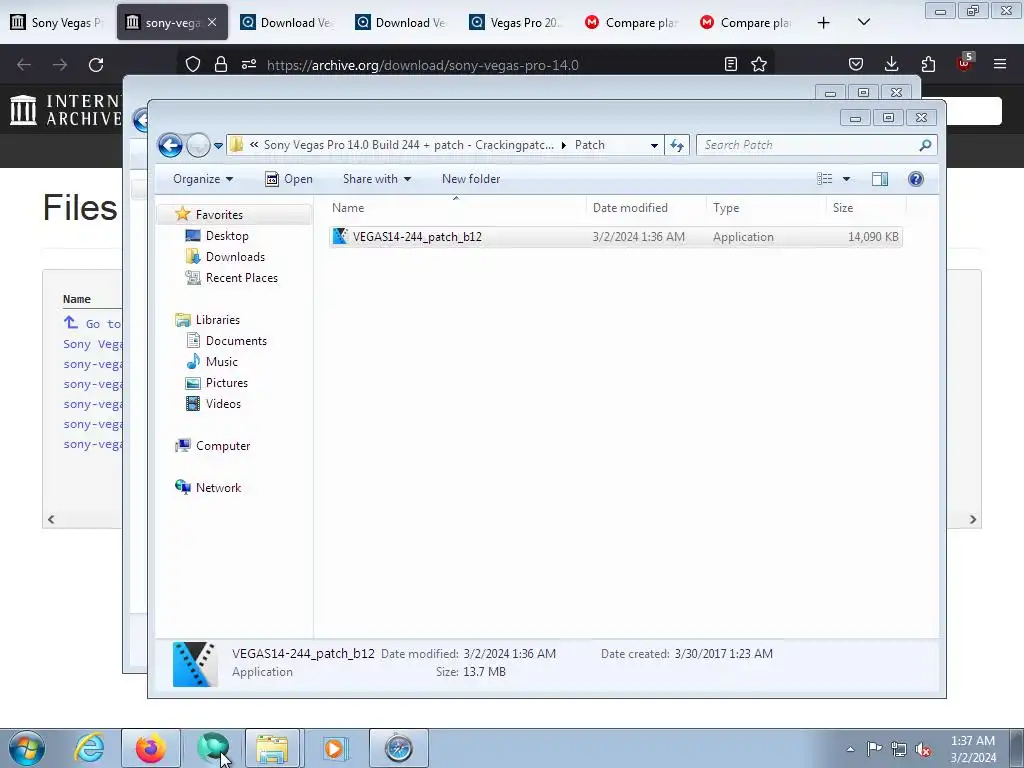Click the volume muted tray icon

coord(923,749)
